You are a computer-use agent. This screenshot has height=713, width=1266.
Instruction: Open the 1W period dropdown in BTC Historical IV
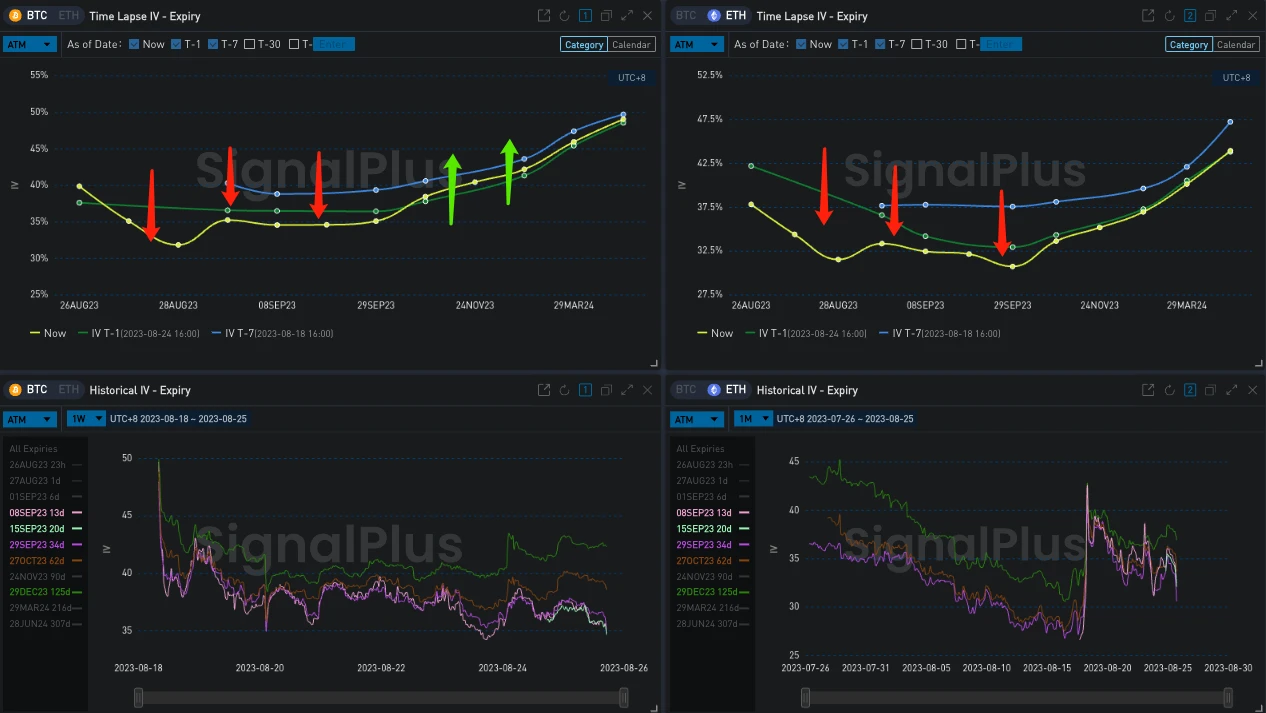(x=86, y=419)
